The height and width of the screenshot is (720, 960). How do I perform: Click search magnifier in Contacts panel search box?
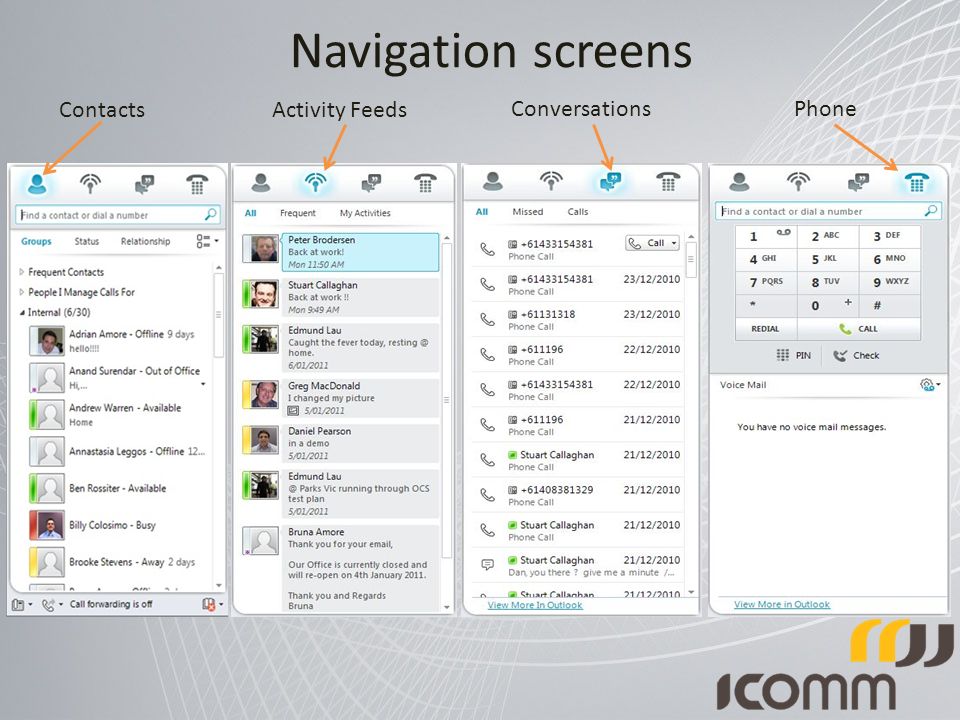210,214
